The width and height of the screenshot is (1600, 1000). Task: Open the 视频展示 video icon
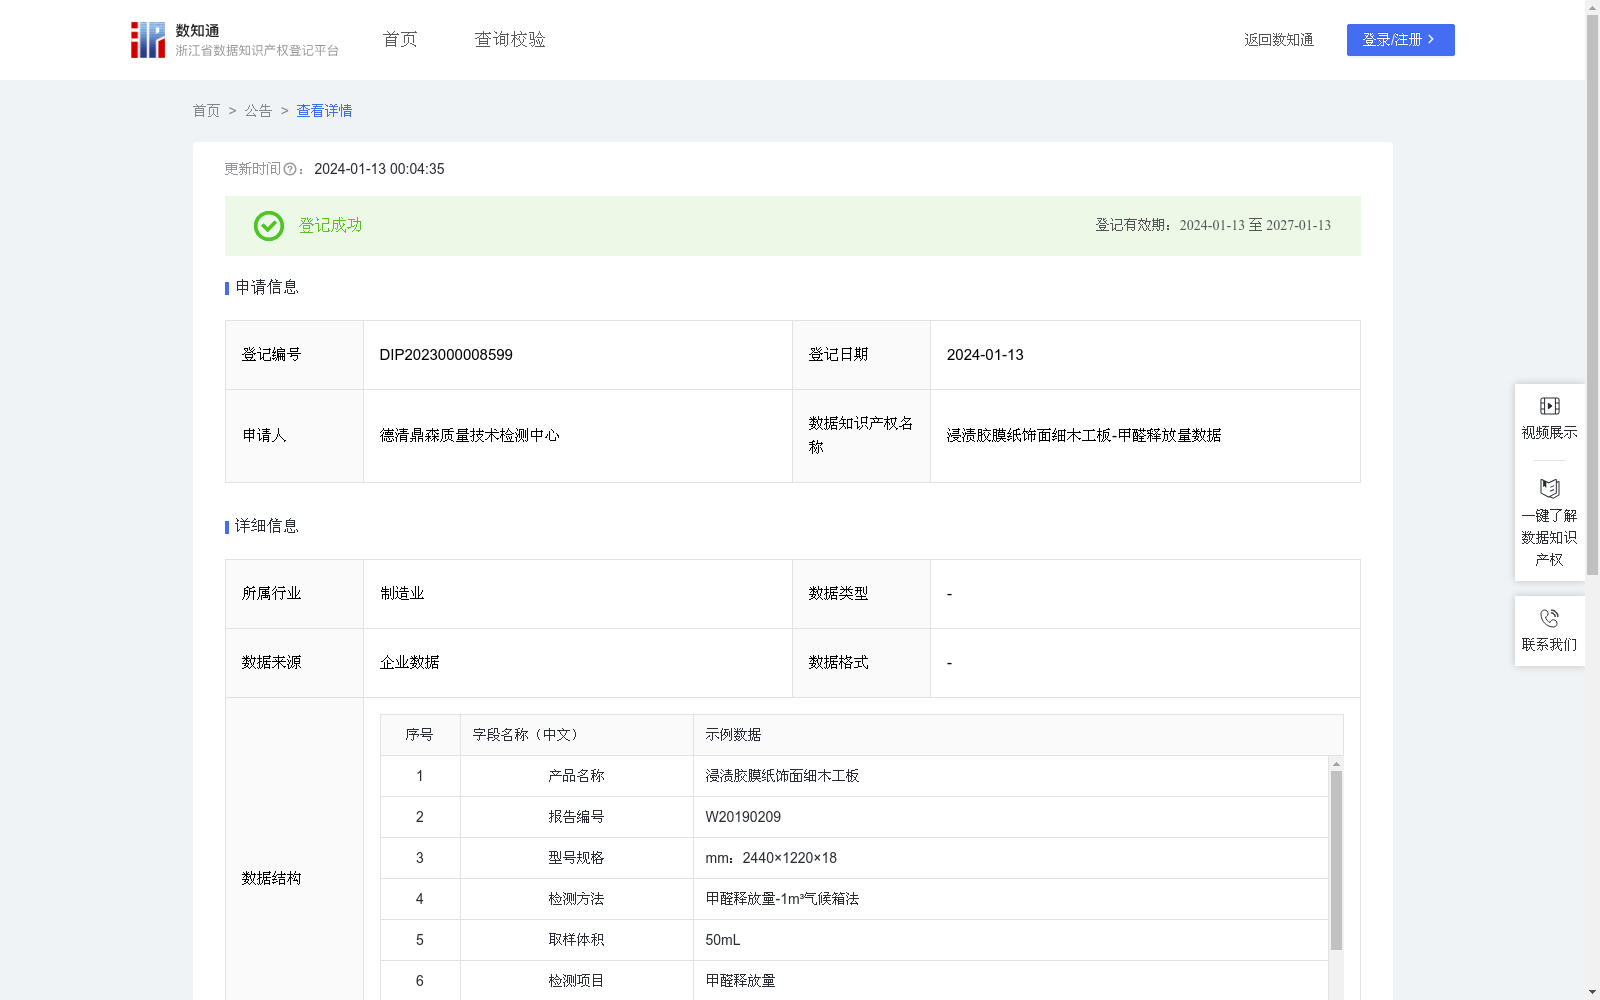(1549, 406)
